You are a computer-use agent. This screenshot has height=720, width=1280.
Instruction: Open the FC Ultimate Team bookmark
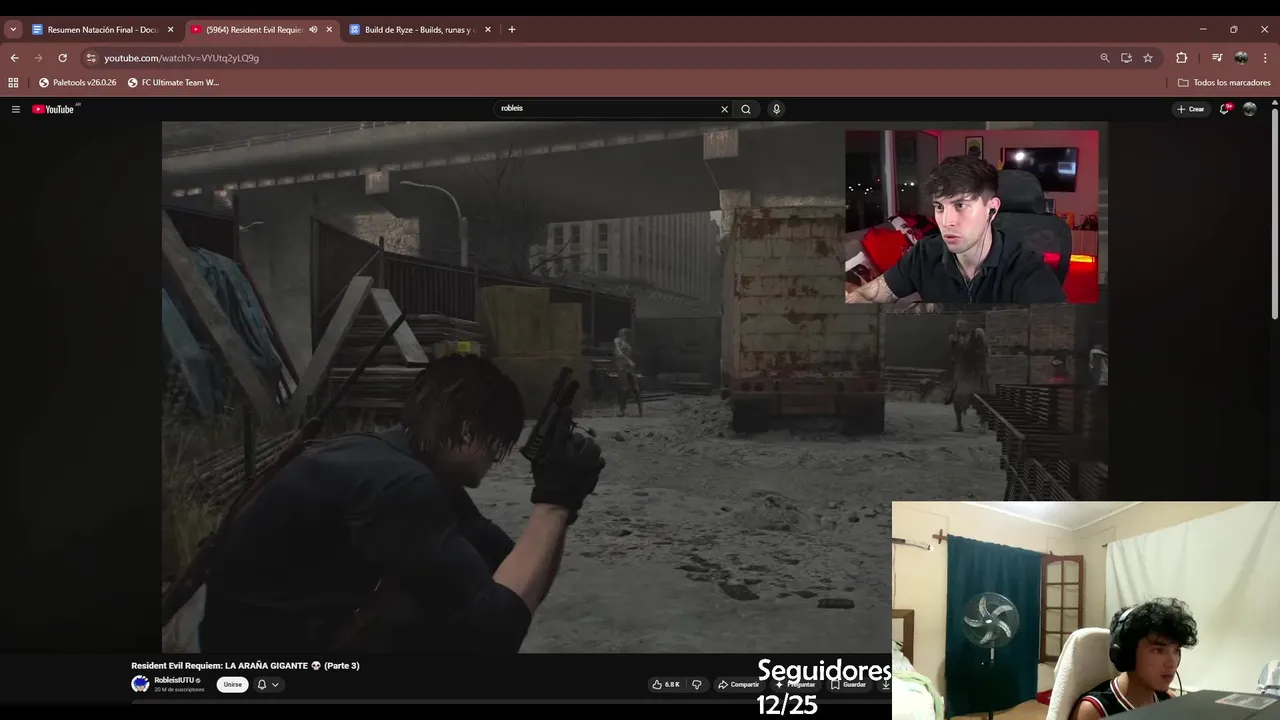(x=173, y=83)
